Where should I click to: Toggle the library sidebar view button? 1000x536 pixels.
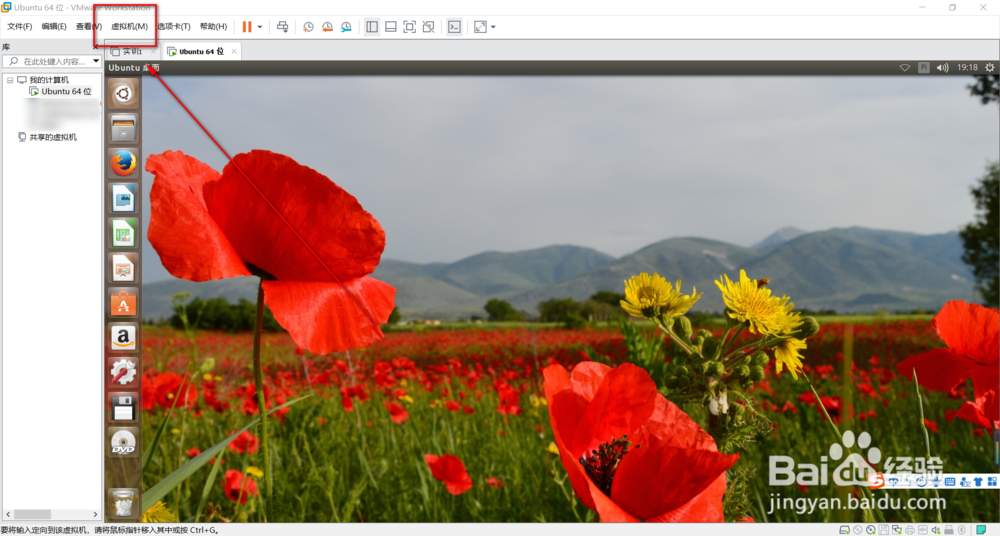coord(372,27)
